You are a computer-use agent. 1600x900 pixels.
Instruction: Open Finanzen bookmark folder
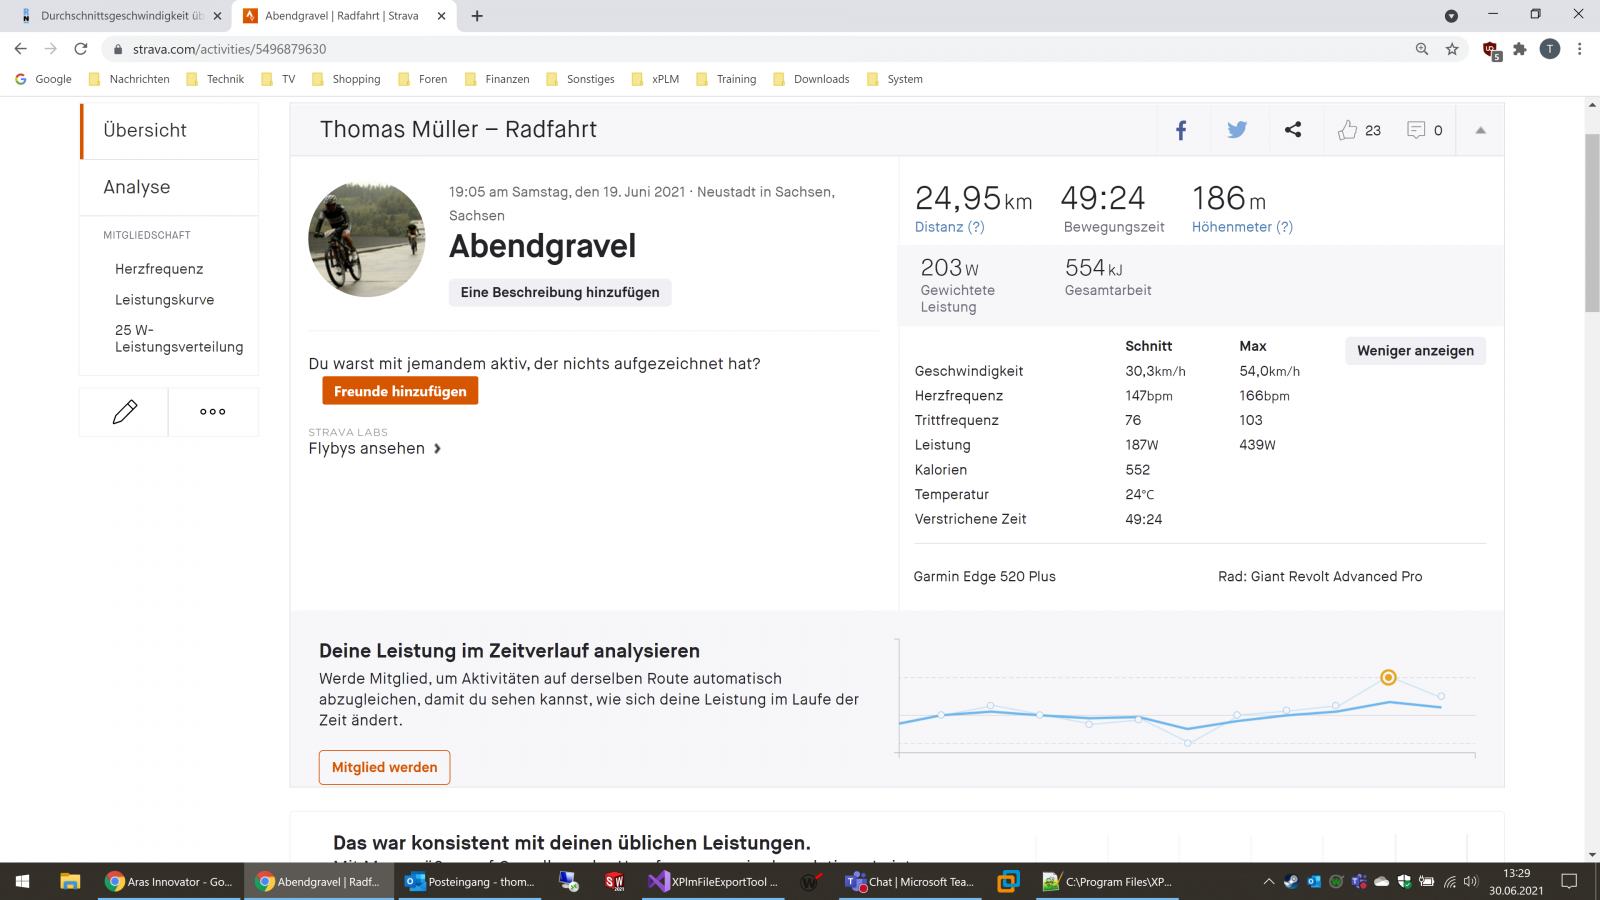pyautogui.click(x=497, y=79)
